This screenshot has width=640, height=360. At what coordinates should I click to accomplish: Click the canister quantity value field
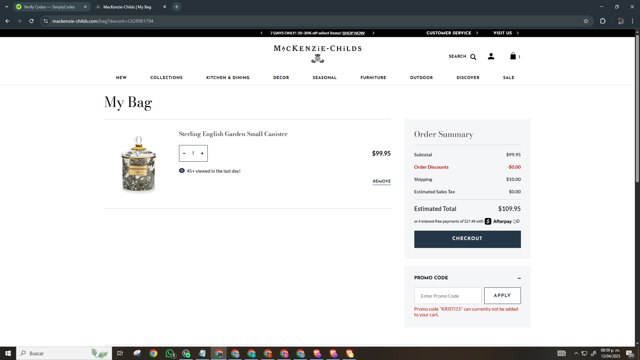pos(193,153)
